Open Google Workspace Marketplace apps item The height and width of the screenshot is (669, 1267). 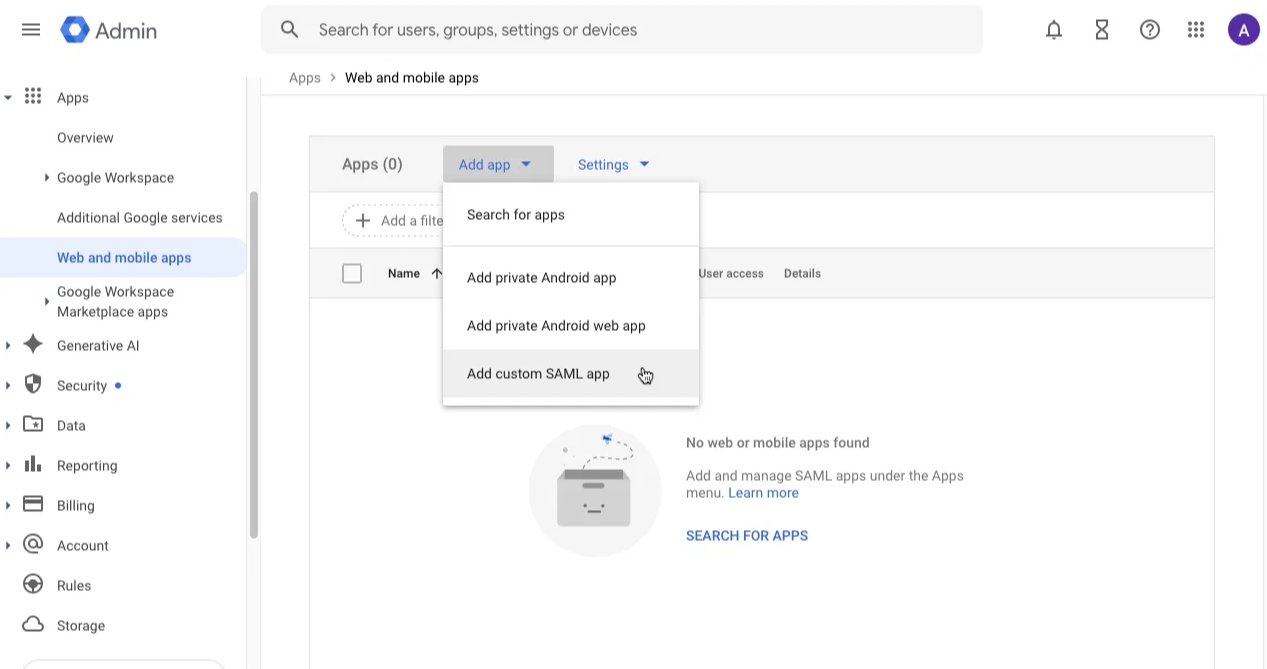[115, 301]
